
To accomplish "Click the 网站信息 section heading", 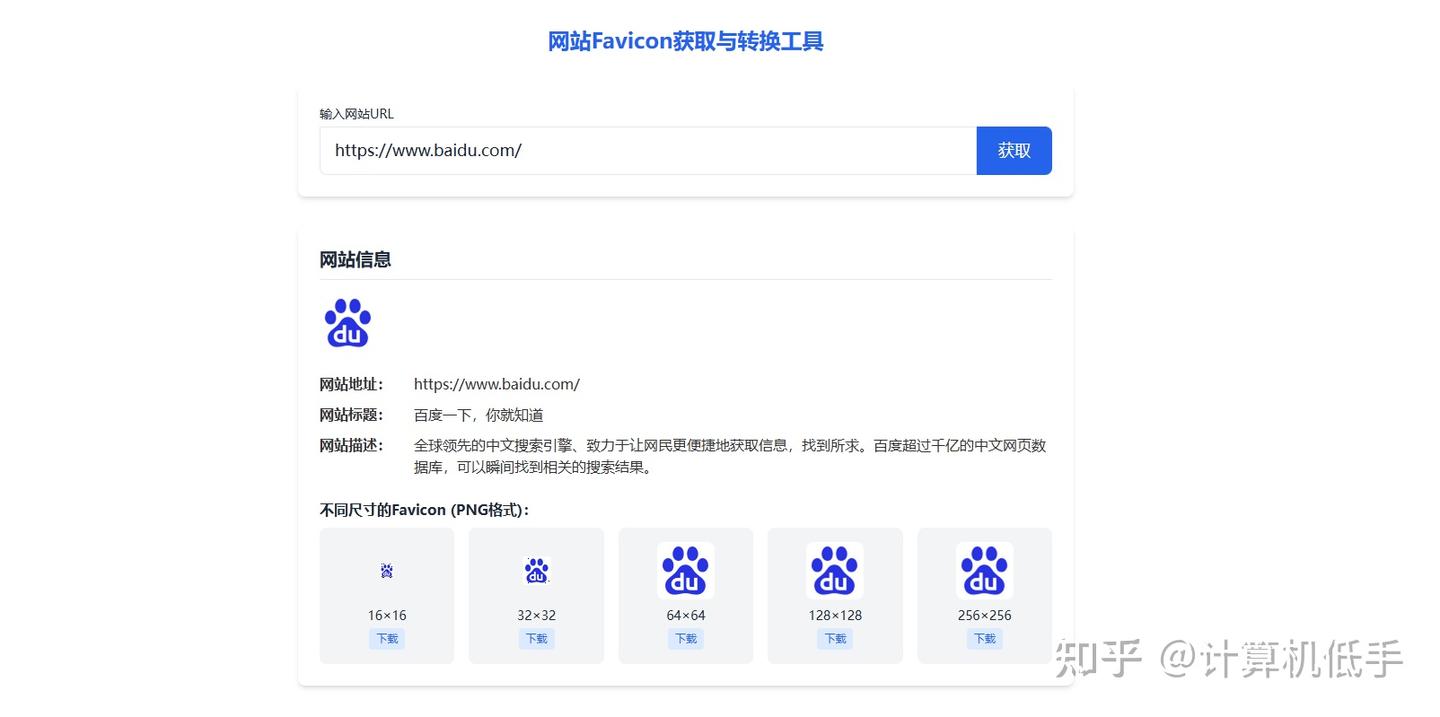I will point(355,259).
